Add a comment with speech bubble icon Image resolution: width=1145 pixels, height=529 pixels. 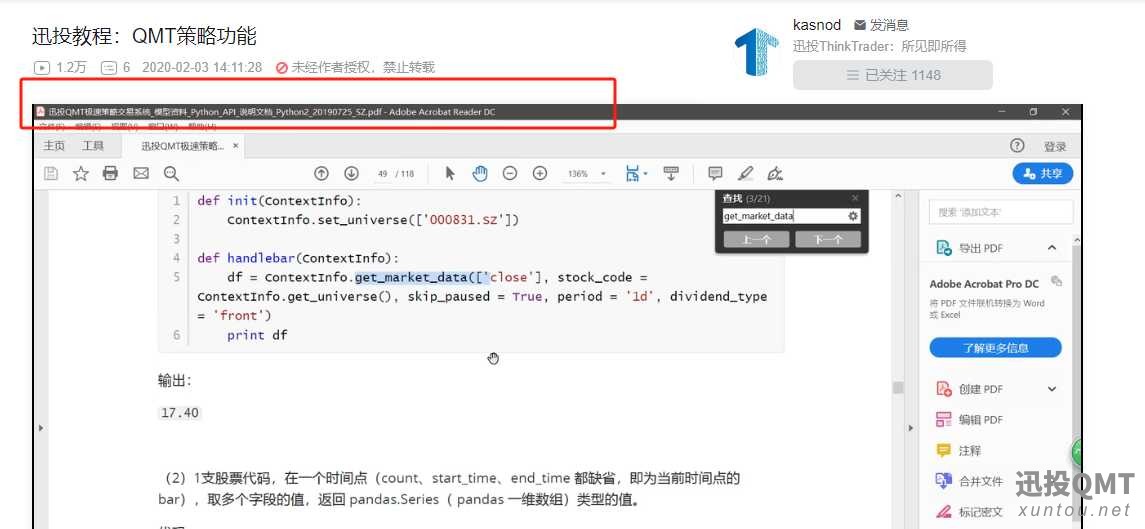click(716, 174)
